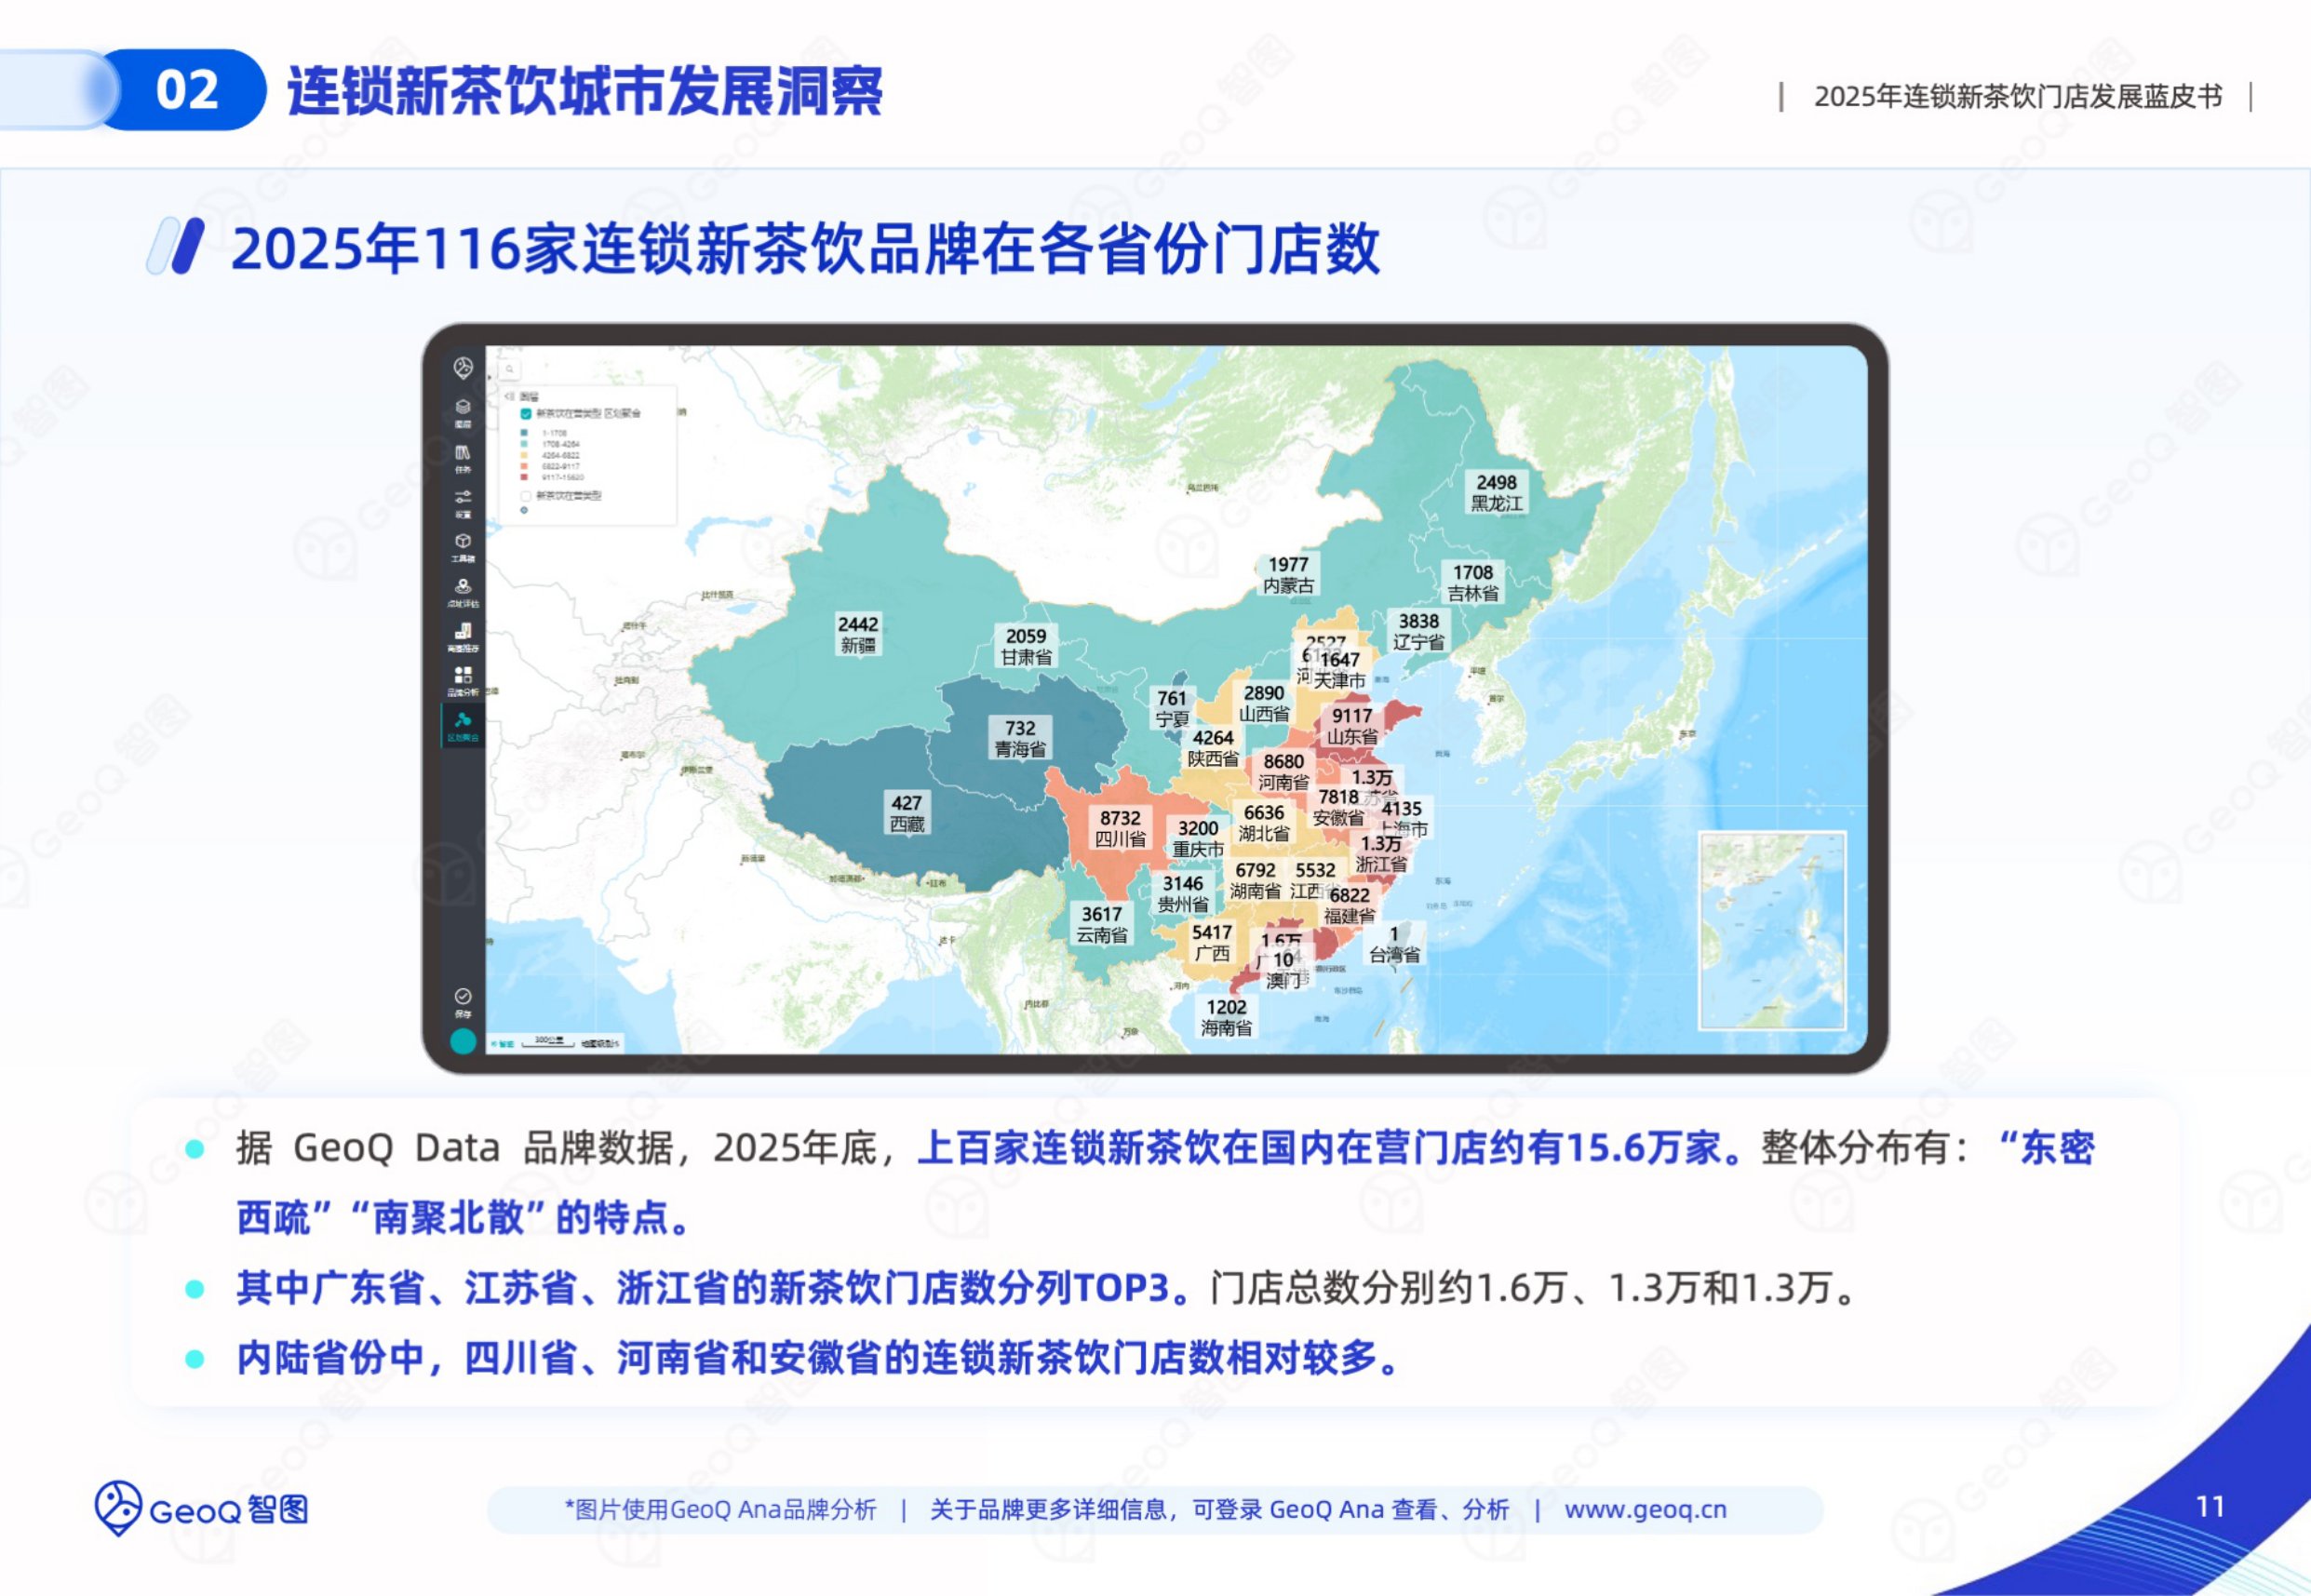Click the 6822 福建省 map label

click(x=1349, y=905)
